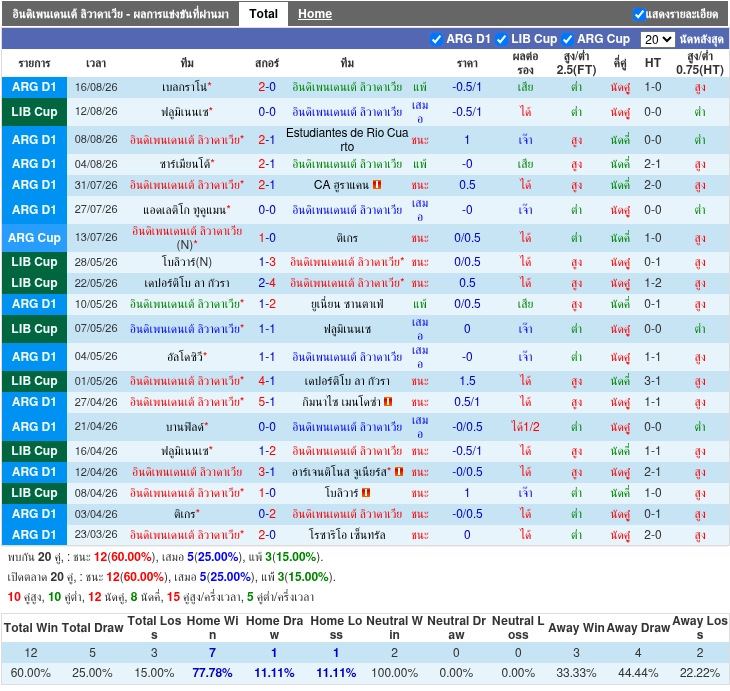
Task: Click the Total Loss percentage 15.00%
Action: coord(154,673)
